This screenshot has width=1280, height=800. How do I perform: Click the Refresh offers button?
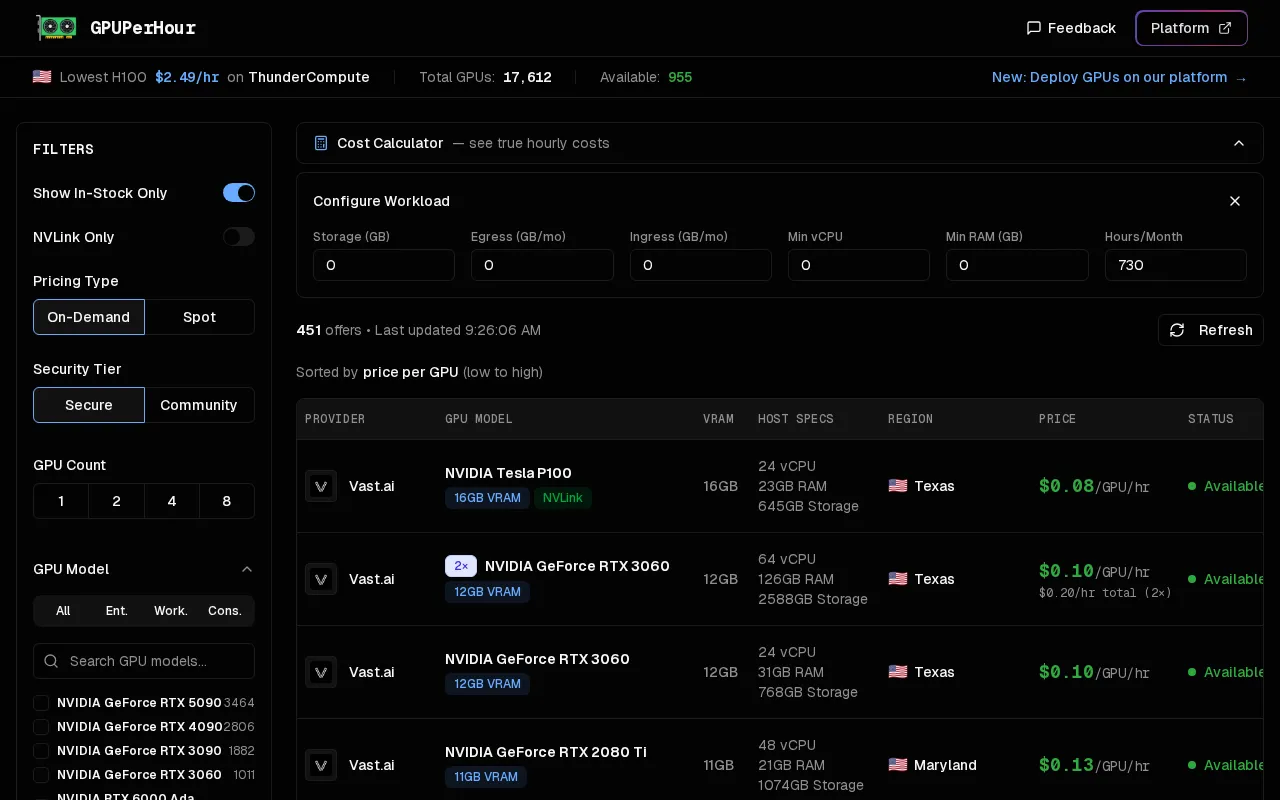[1211, 330]
